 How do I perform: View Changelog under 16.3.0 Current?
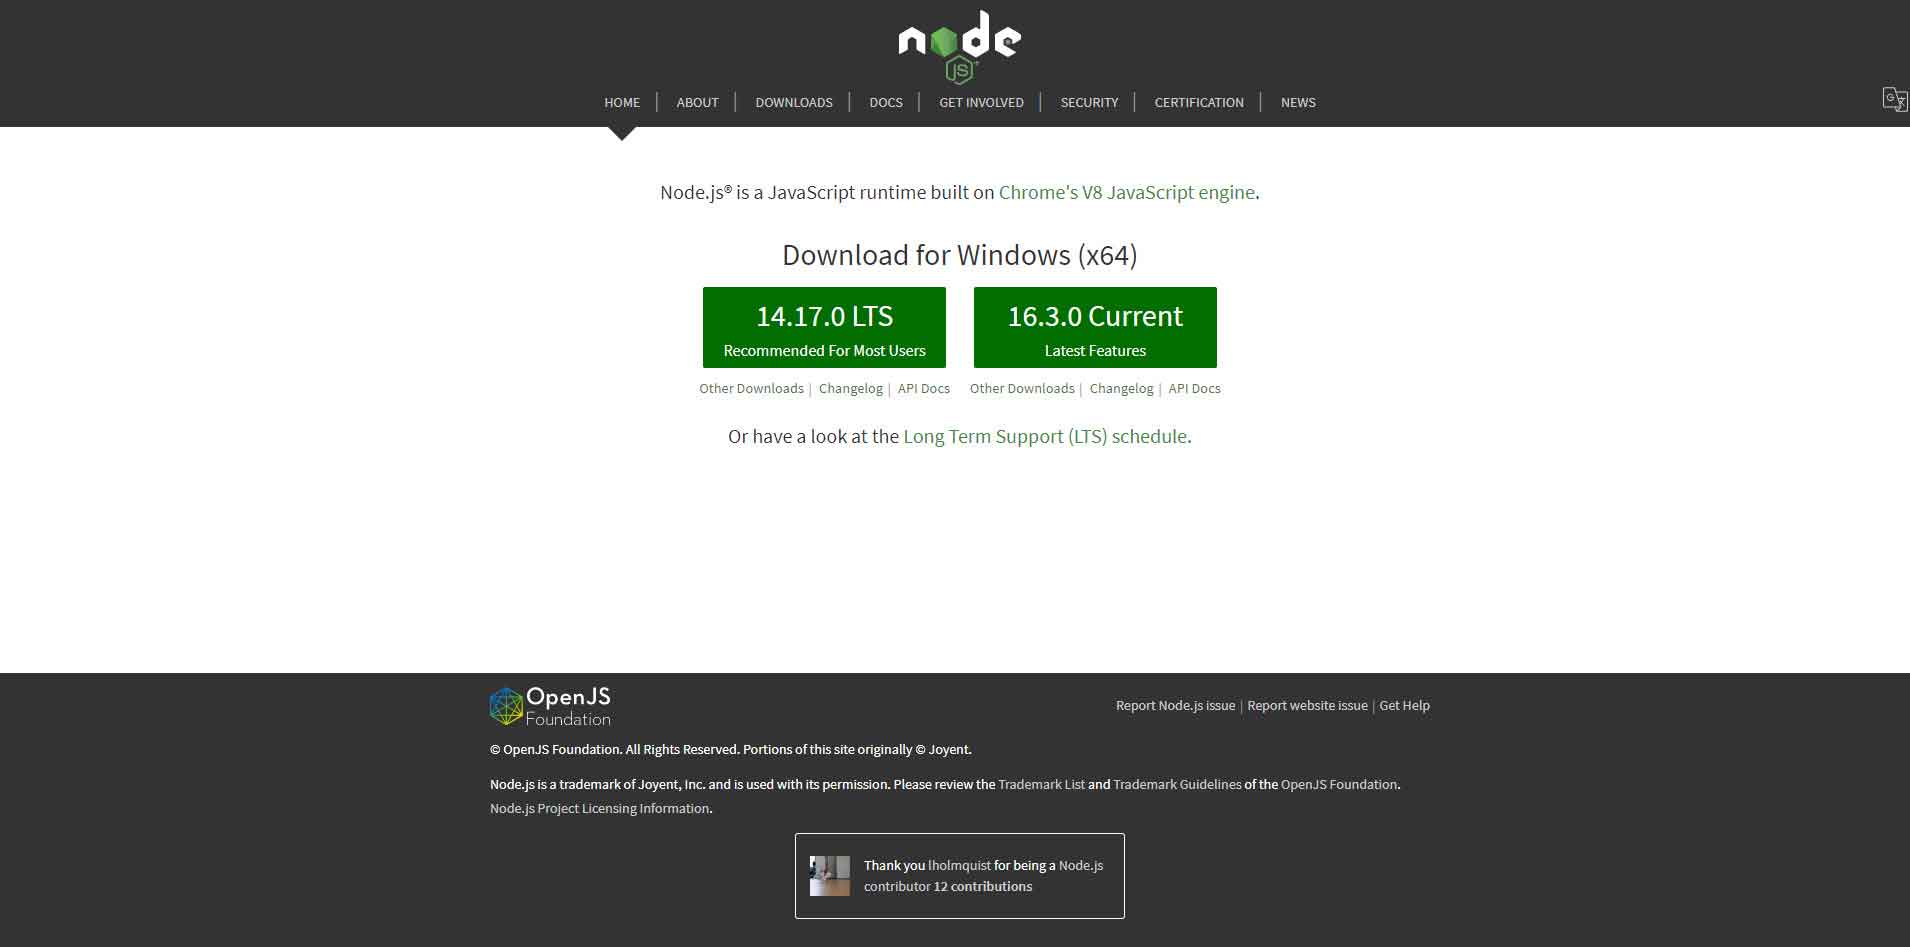pyautogui.click(x=1121, y=388)
